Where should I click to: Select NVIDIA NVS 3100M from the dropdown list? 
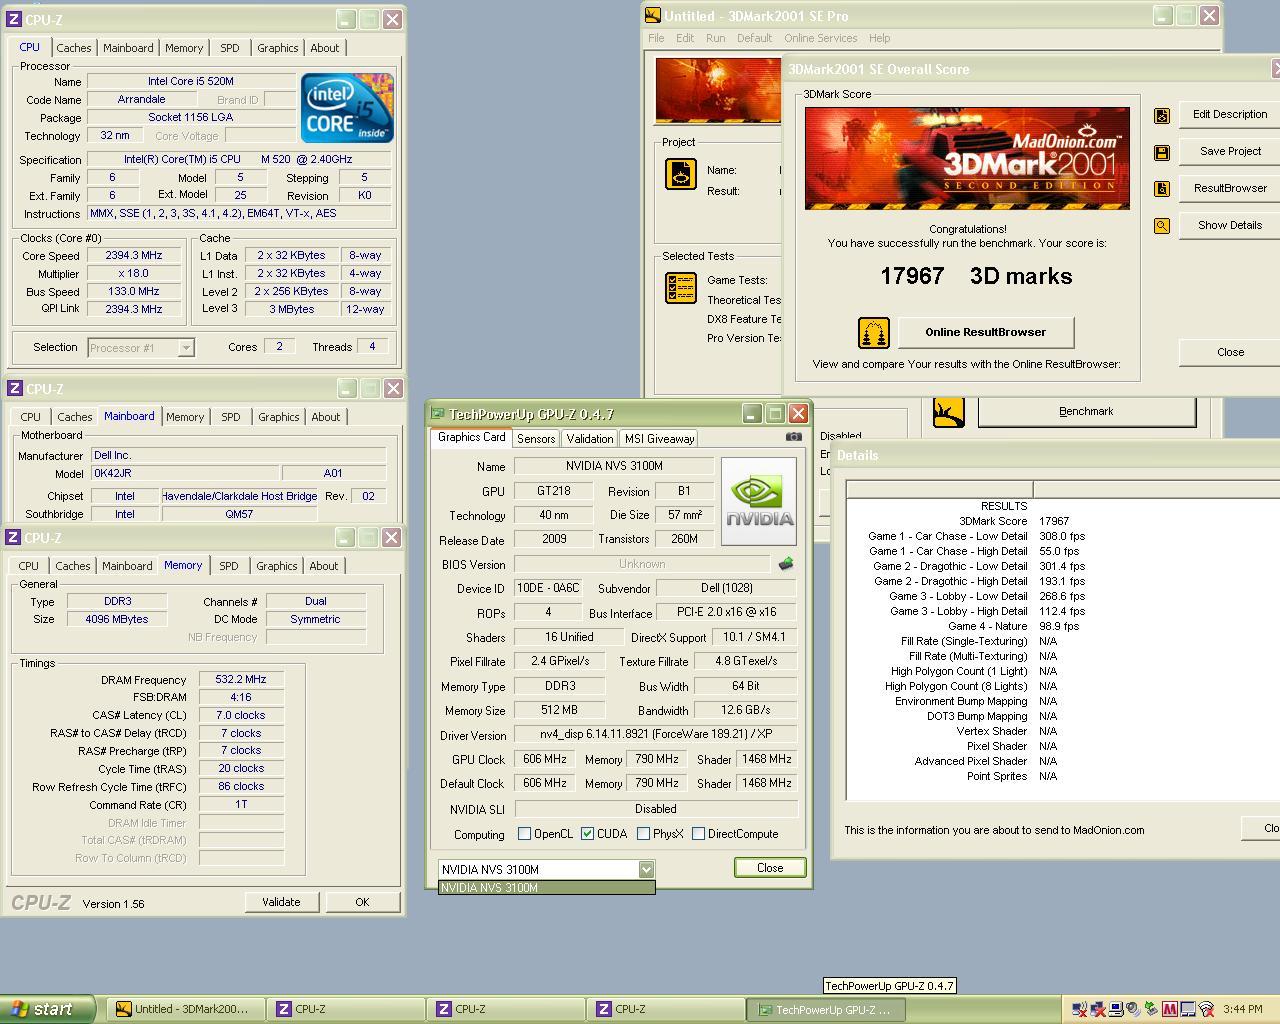pos(547,888)
